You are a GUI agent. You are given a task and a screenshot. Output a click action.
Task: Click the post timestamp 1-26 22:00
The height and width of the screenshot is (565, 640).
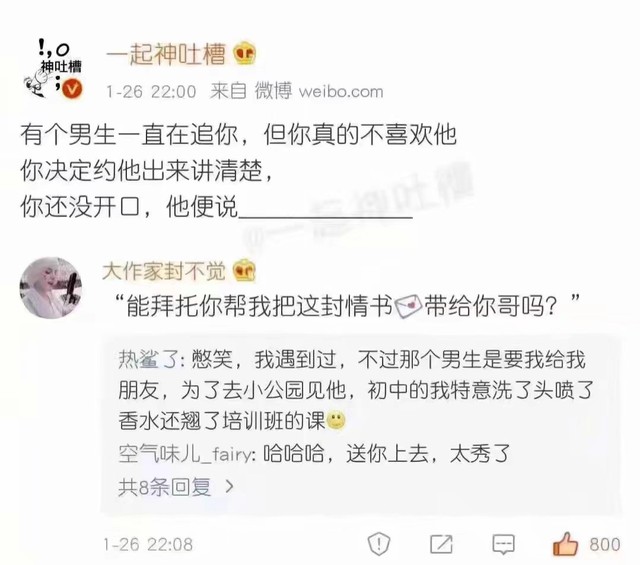151,91
